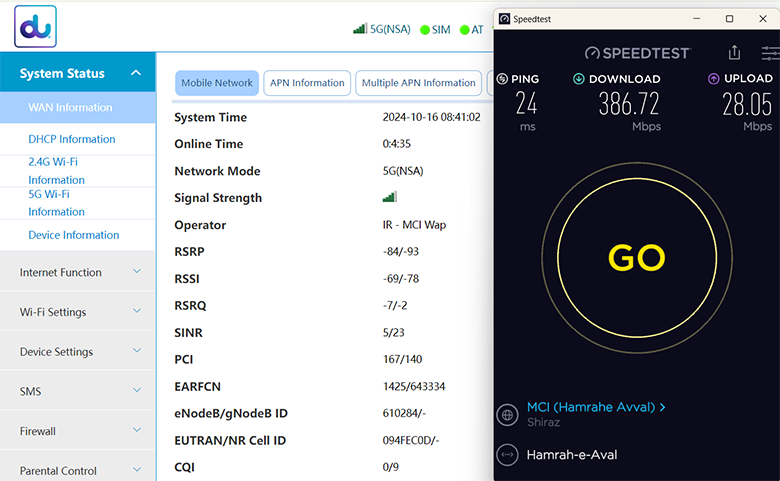Image resolution: width=780 pixels, height=481 pixels.
Task: Change server via MCI (Hamrahe Avval) link
Action: point(596,407)
